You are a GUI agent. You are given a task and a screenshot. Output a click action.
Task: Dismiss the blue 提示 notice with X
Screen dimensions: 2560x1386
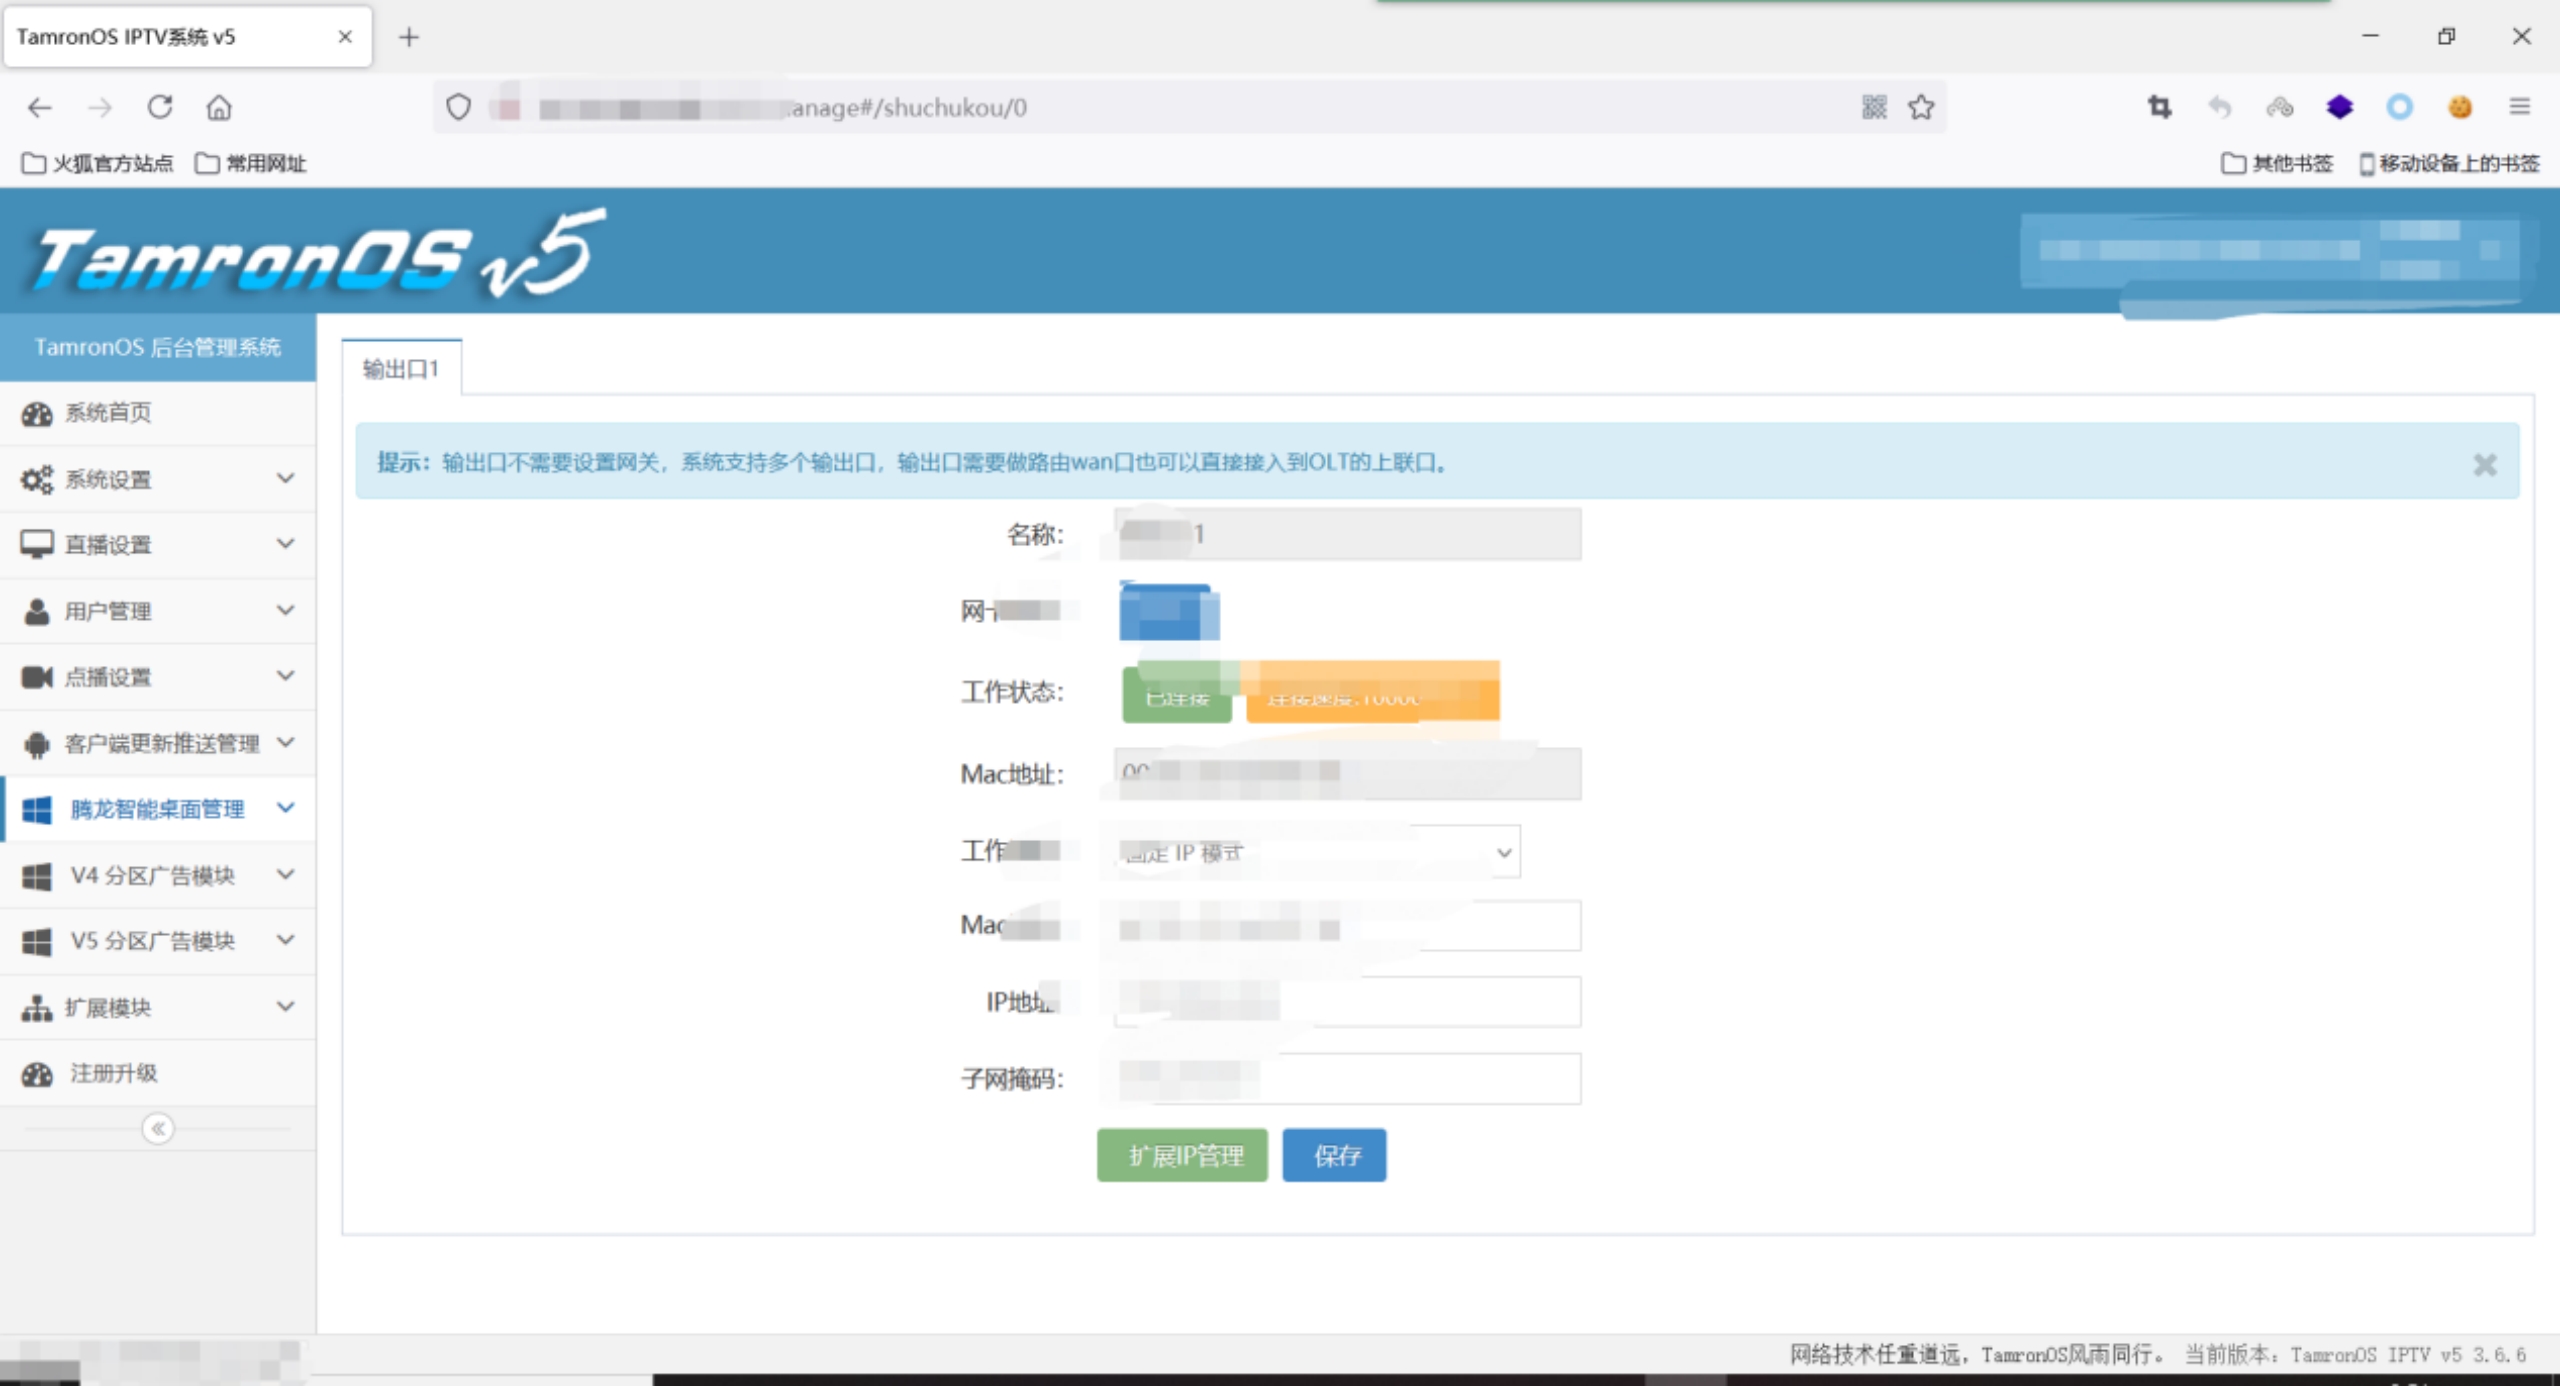[2485, 464]
